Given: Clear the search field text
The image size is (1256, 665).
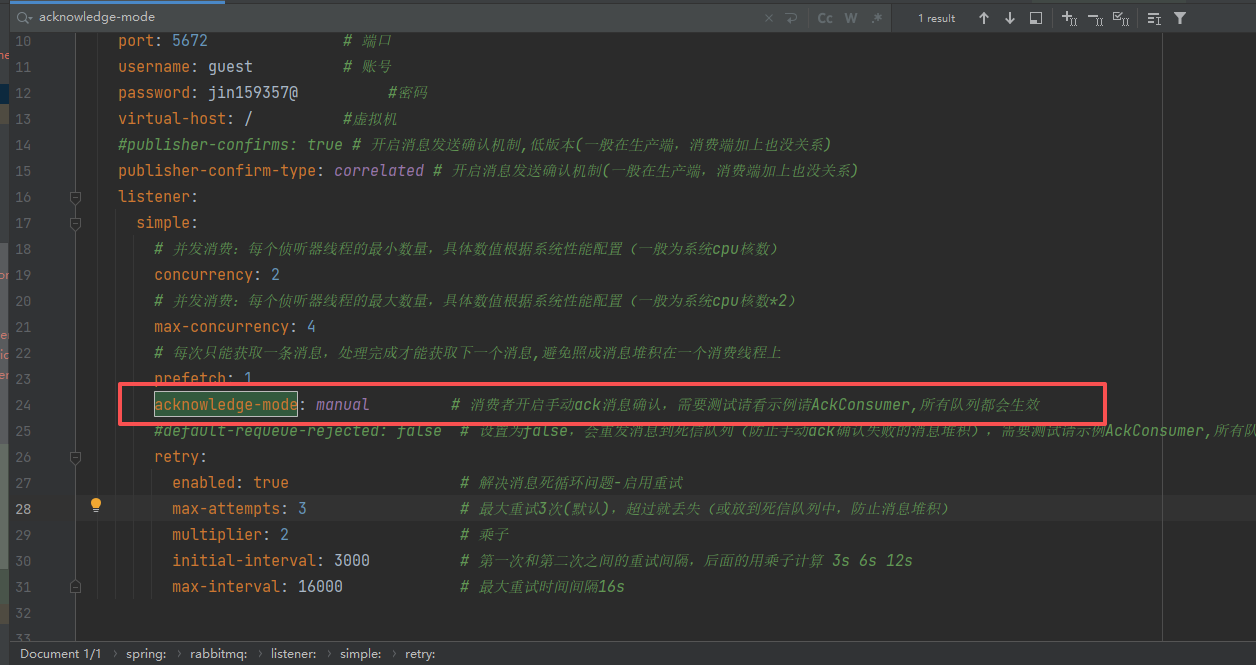Looking at the screenshot, I should 768,18.
